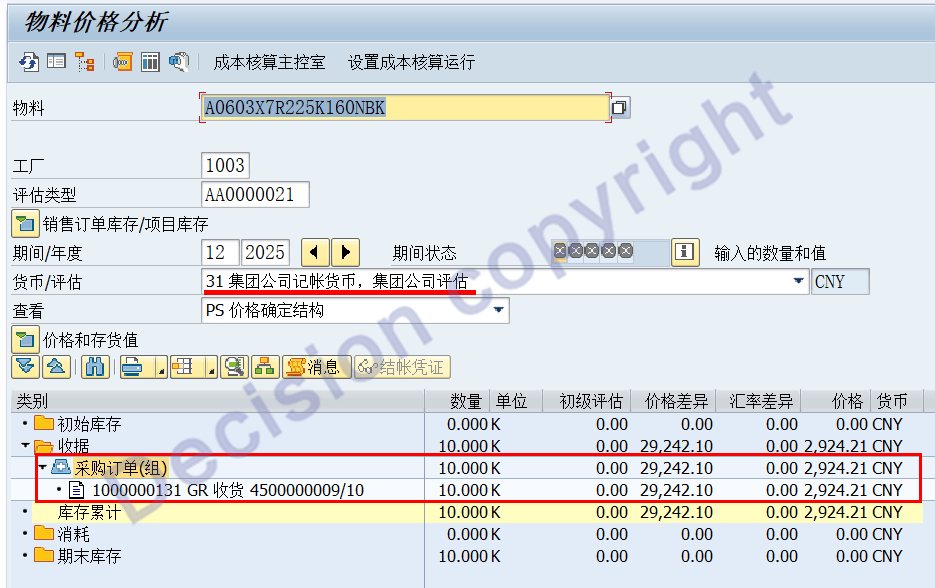The width and height of the screenshot is (935, 588).
Task: Click the tree structure icon in top toolbar
Action: pyautogui.click(x=84, y=62)
